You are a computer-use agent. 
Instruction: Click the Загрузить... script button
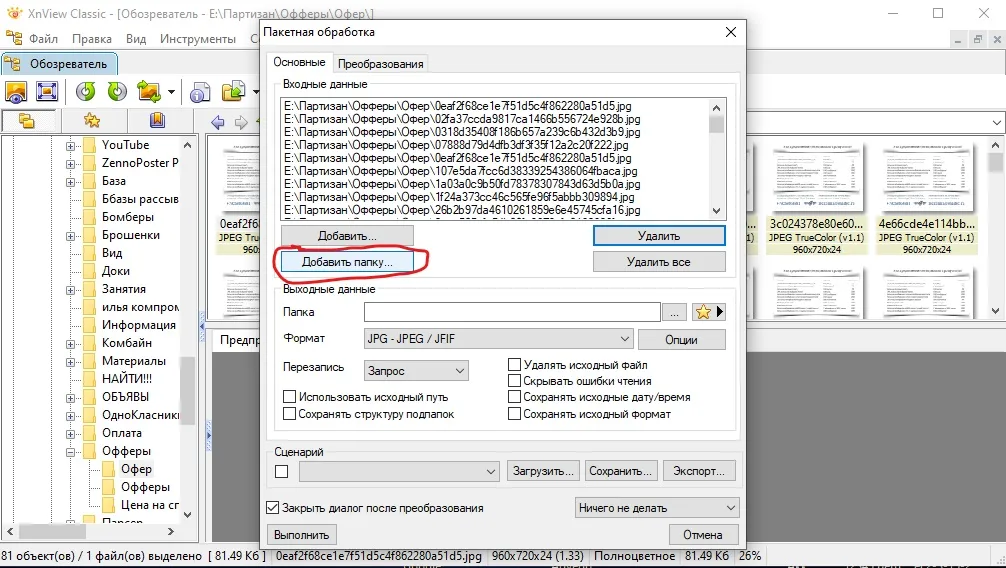543,471
